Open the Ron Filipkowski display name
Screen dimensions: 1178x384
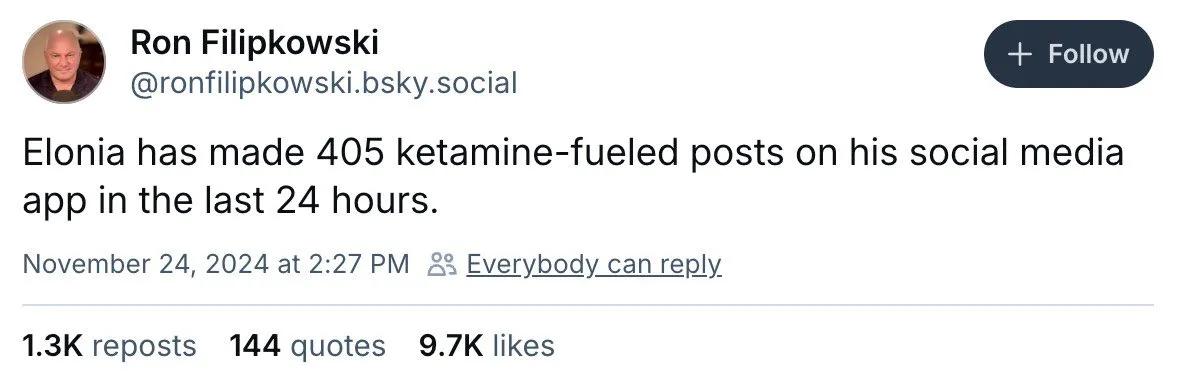tap(255, 43)
